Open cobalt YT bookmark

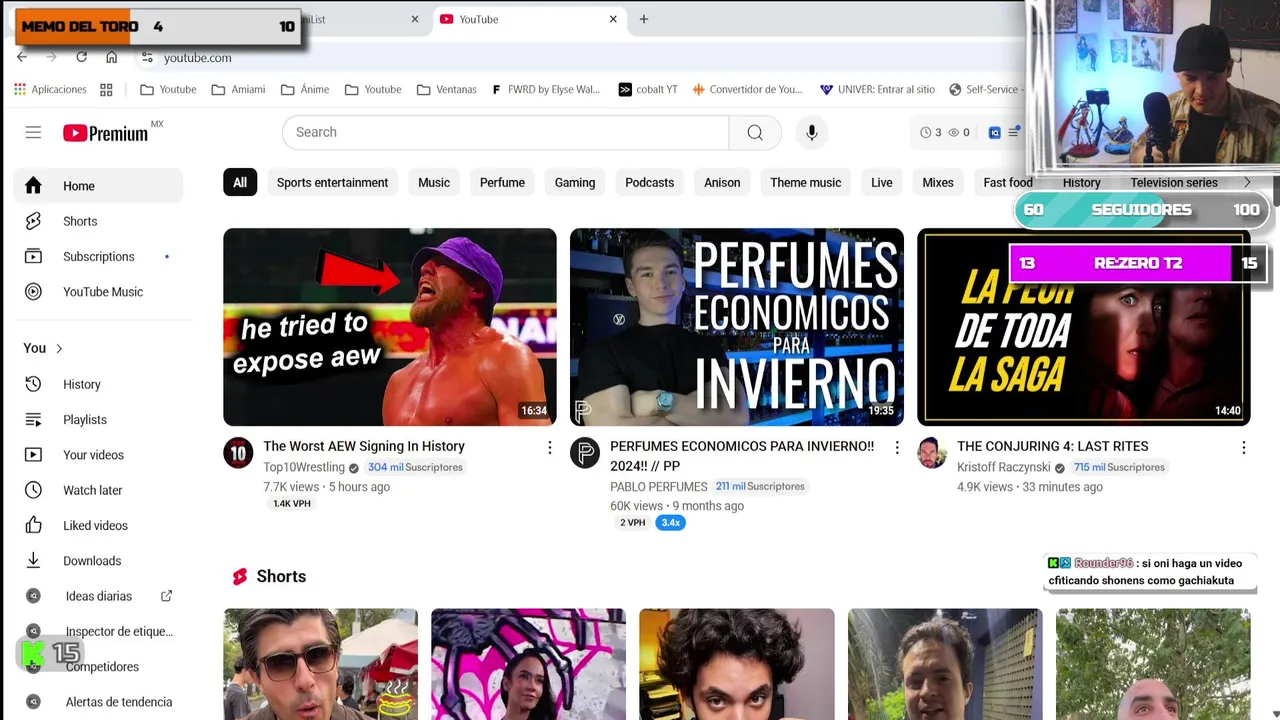click(647, 89)
